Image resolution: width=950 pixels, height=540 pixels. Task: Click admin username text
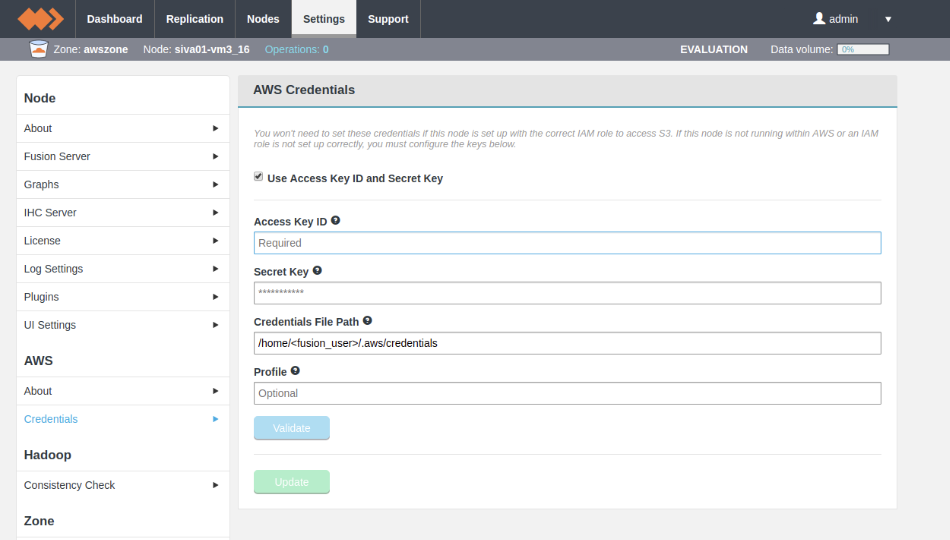point(843,19)
